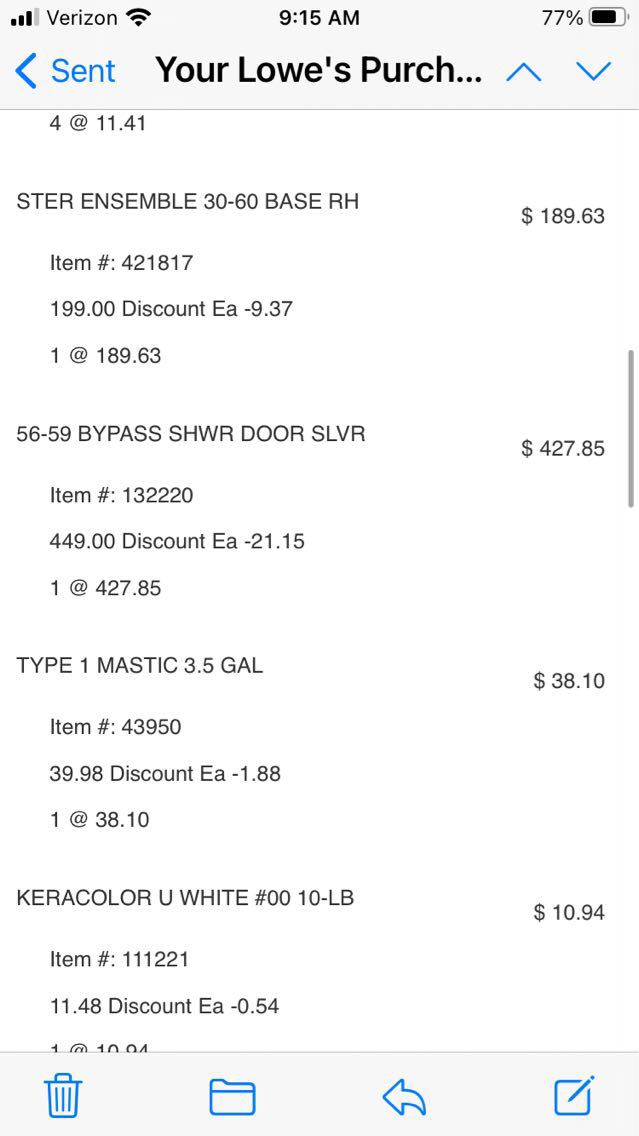Tap the back chevron icon
Image resolution: width=639 pixels, height=1136 pixels.
click(x=27, y=72)
